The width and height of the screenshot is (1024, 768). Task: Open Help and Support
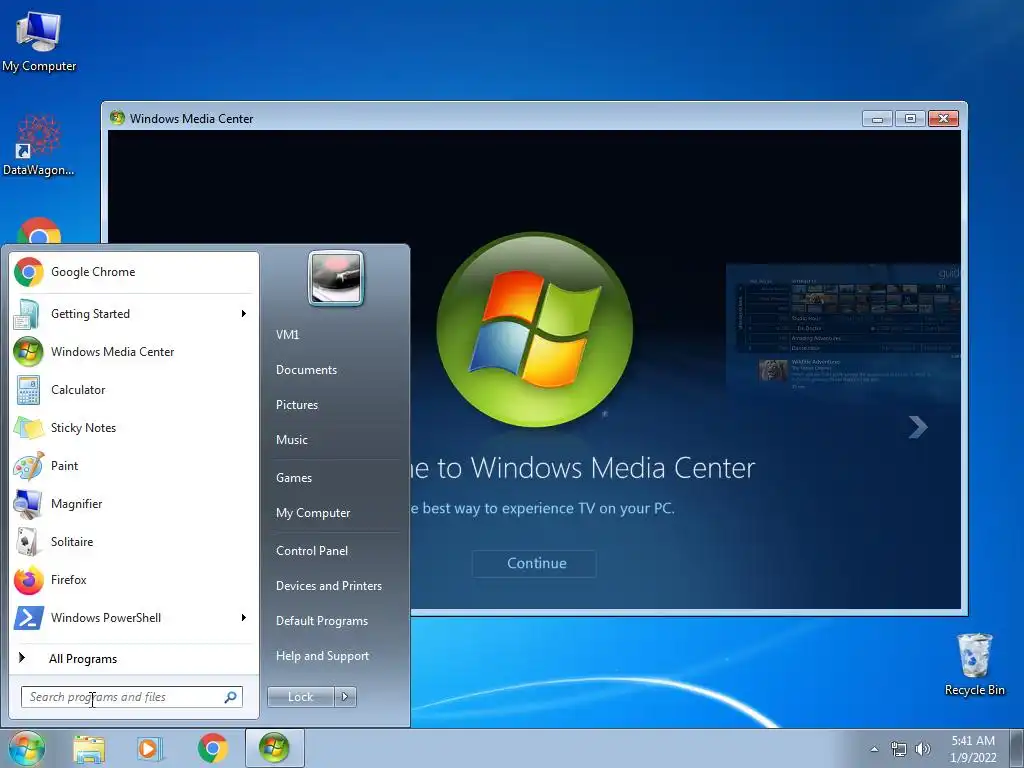click(x=323, y=656)
